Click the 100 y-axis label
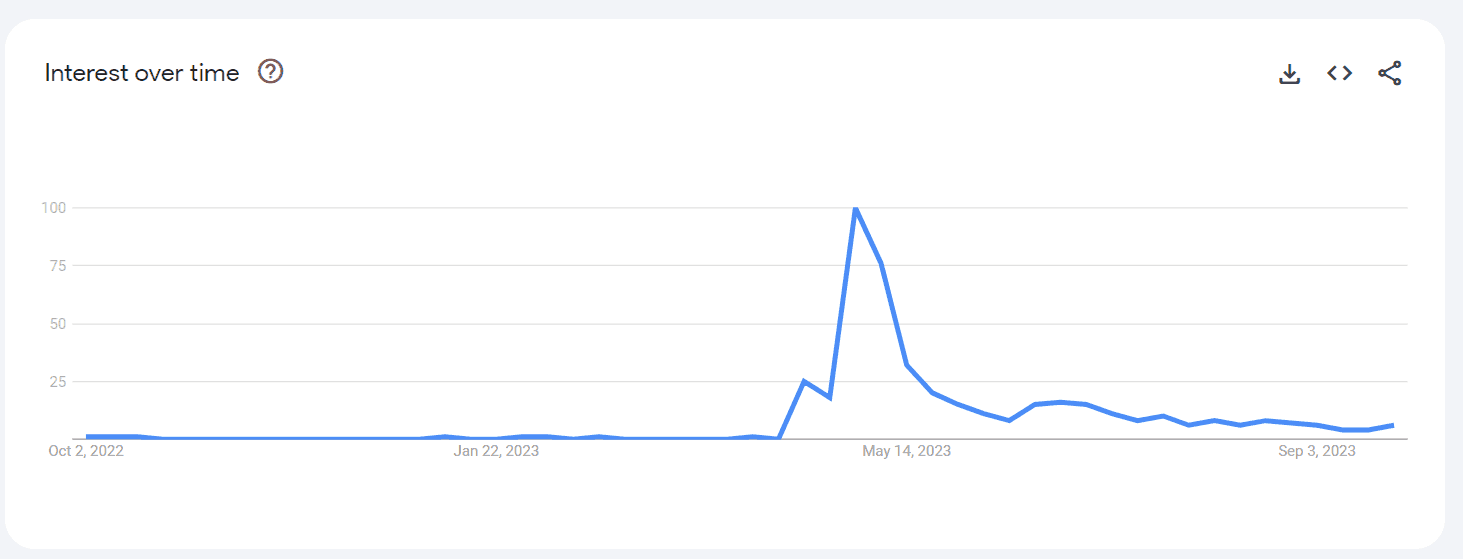 (x=53, y=208)
